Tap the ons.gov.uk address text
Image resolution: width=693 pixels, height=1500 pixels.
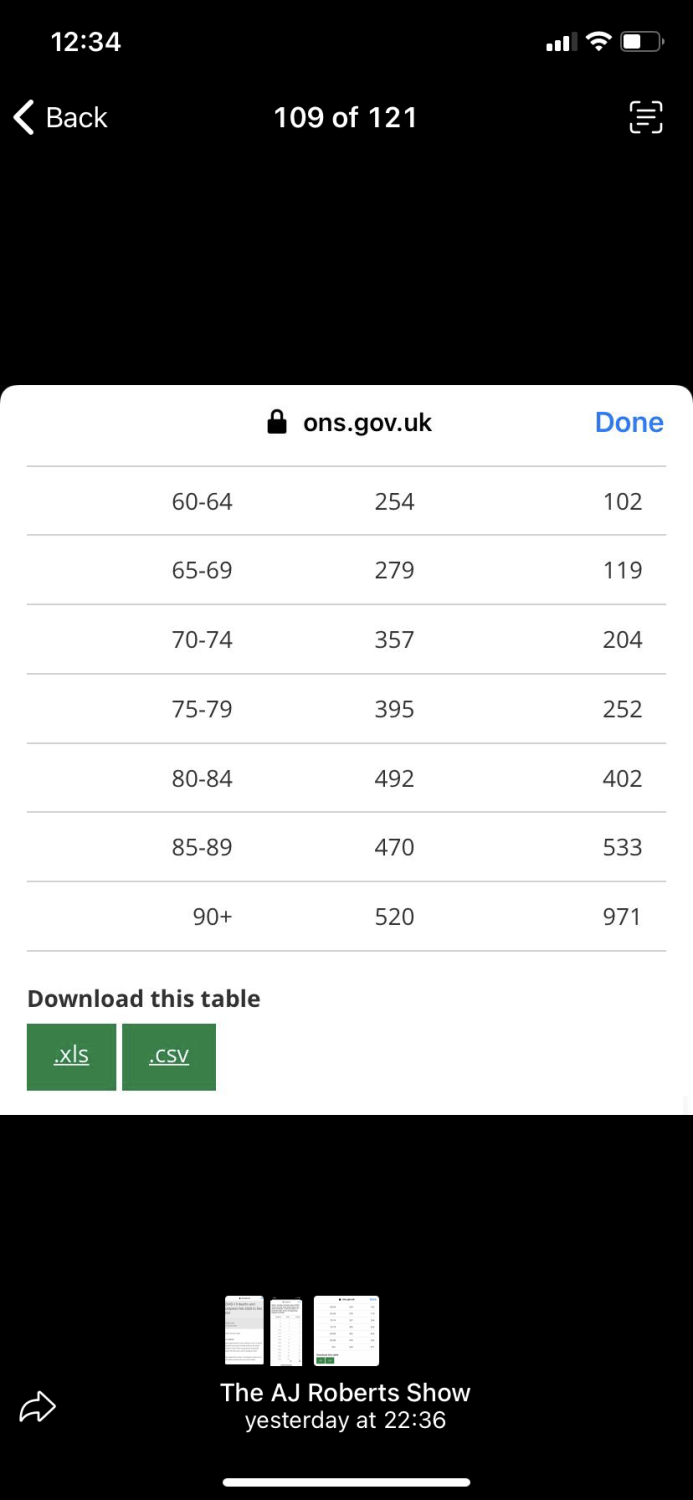point(367,422)
